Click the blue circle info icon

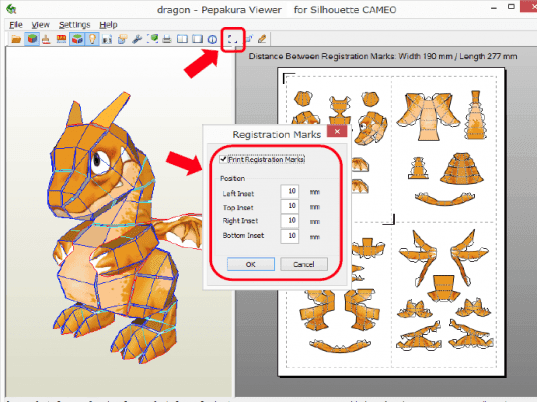[x=212, y=39]
